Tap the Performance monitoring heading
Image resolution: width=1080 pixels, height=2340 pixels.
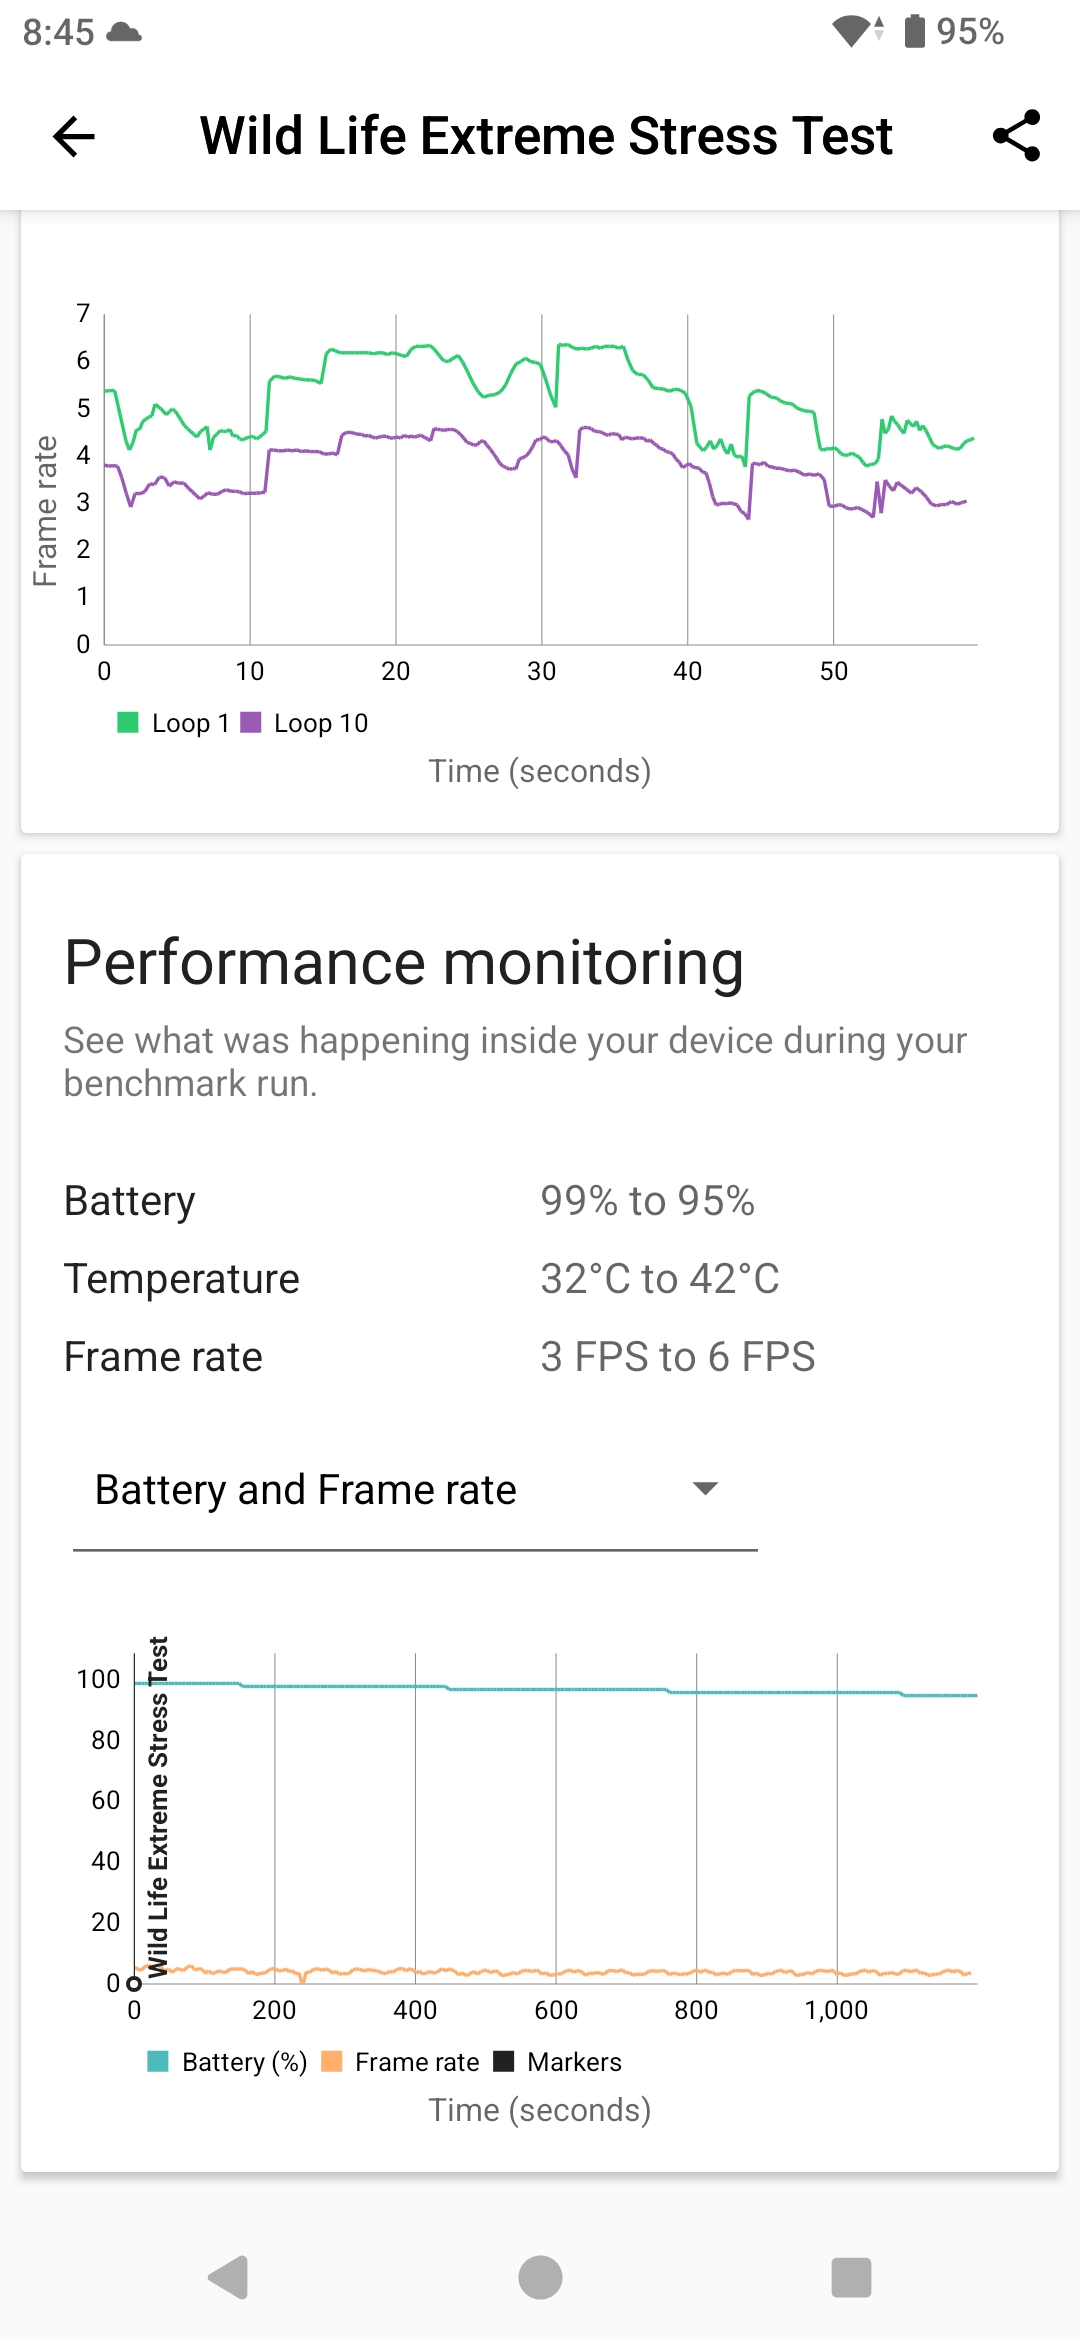[404, 963]
